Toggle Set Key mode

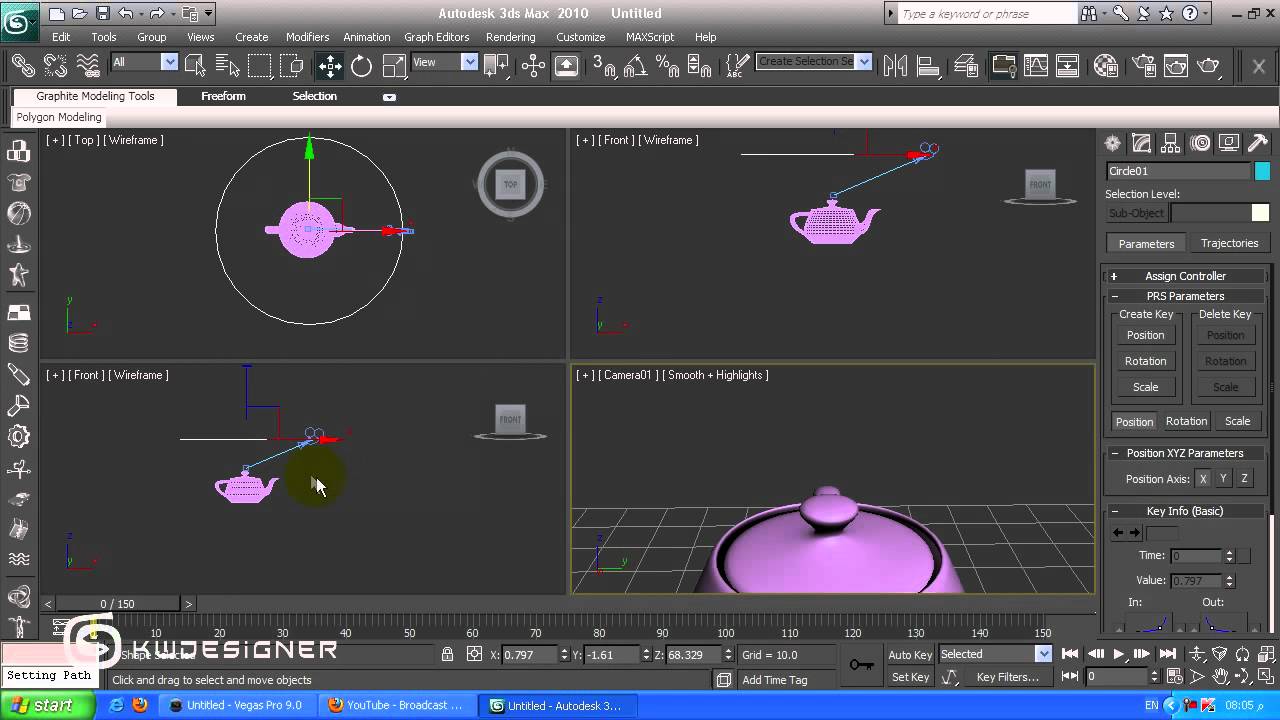(910, 677)
